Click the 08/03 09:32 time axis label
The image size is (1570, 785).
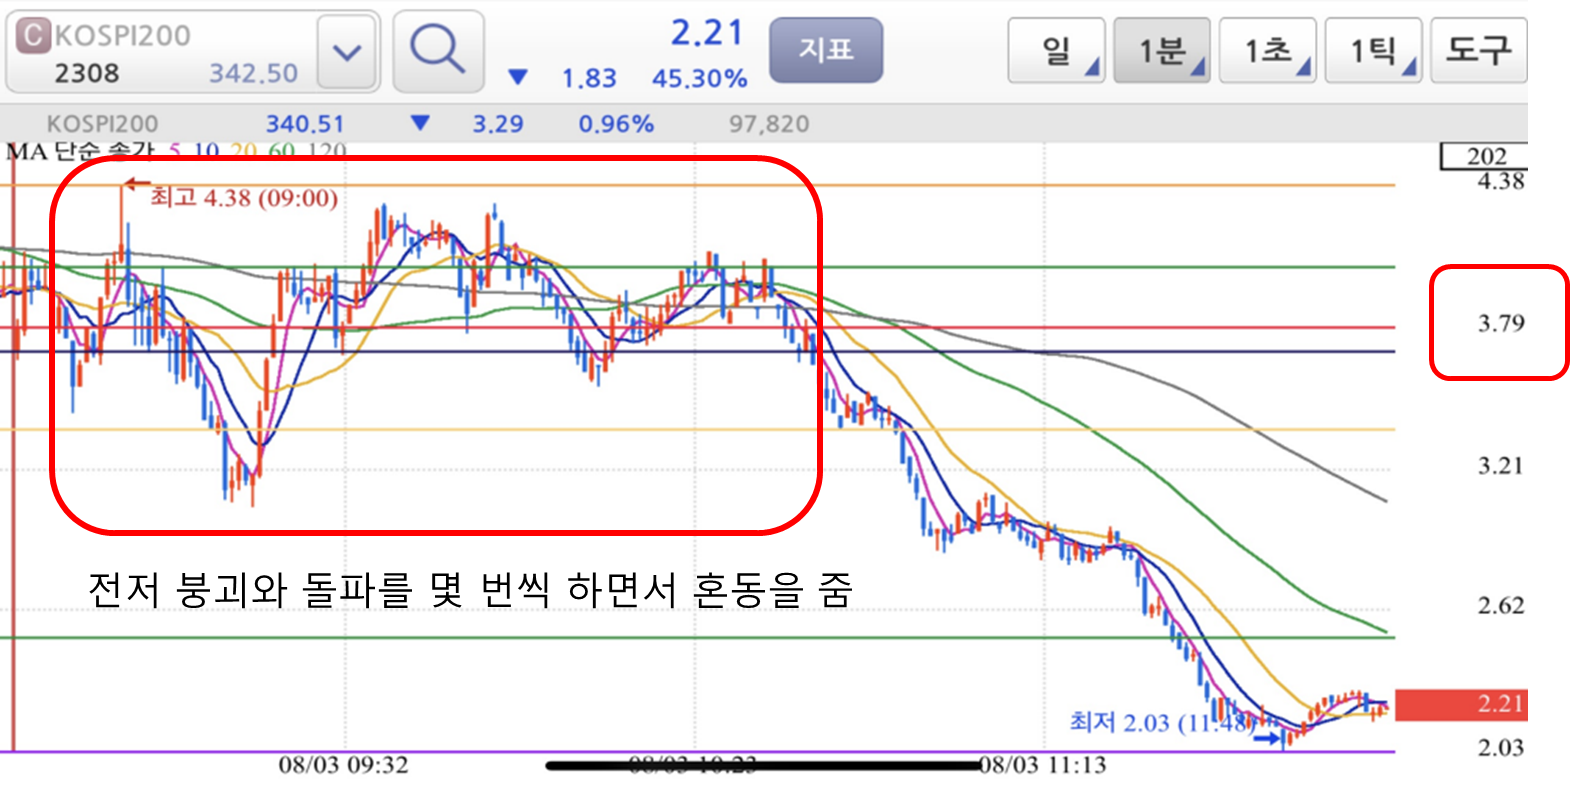click(x=343, y=766)
